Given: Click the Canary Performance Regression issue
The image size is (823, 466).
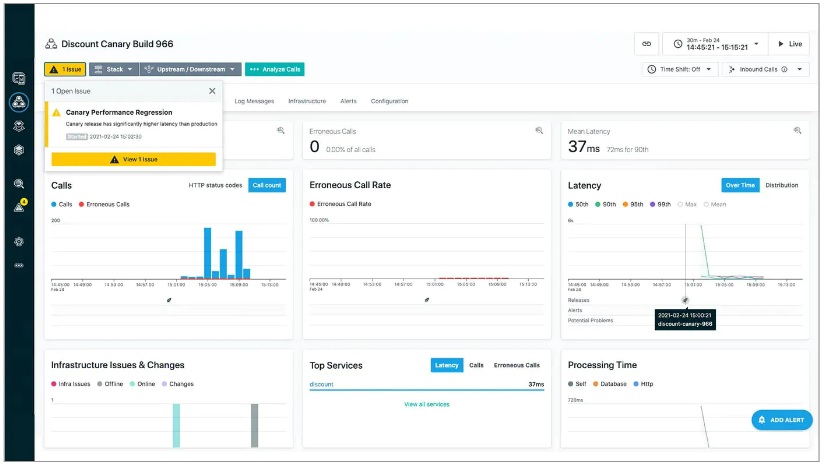Looking at the screenshot, I should click(134, 124).
